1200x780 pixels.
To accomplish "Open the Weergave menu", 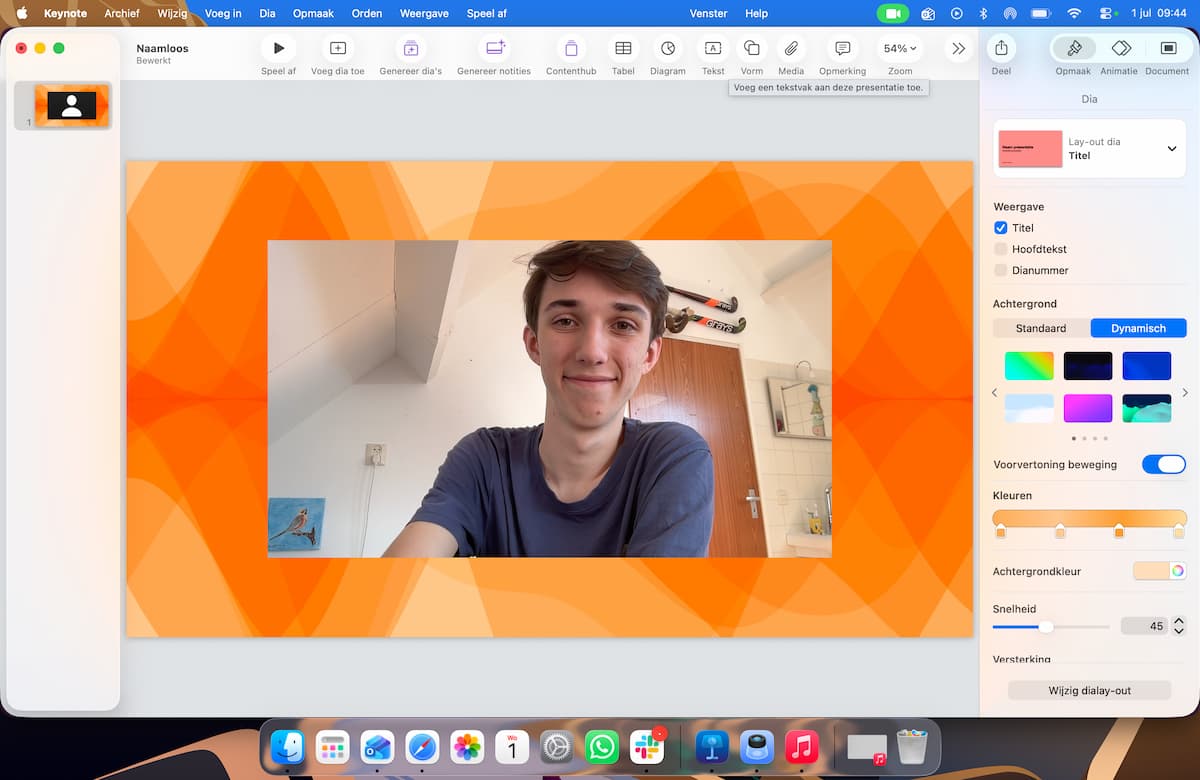I will tap(423, 13).
